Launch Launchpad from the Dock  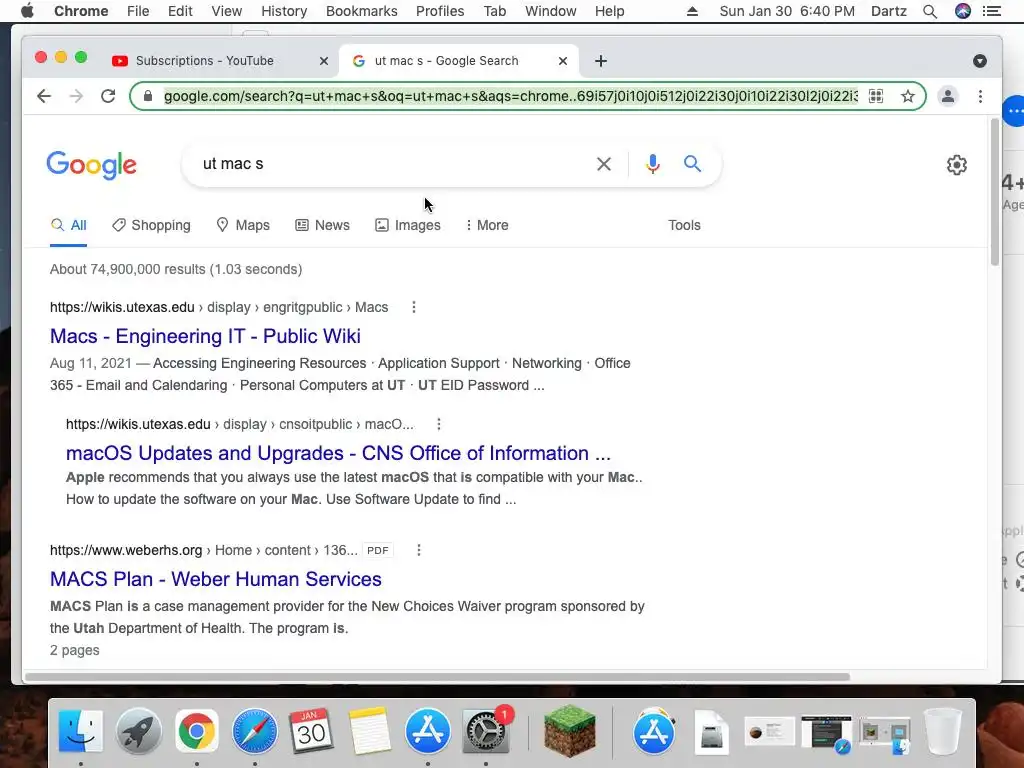(138, 731)
